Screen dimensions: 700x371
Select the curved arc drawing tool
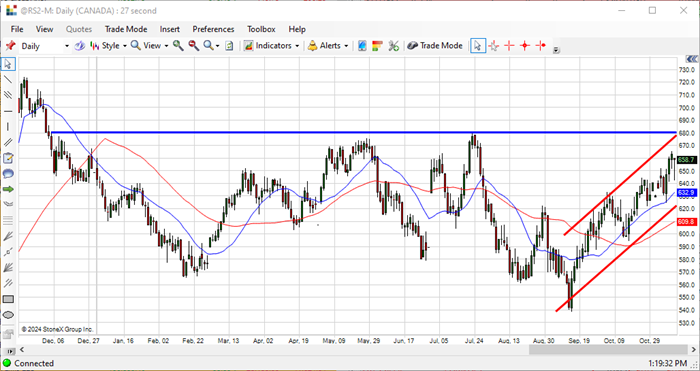point(8,204)
